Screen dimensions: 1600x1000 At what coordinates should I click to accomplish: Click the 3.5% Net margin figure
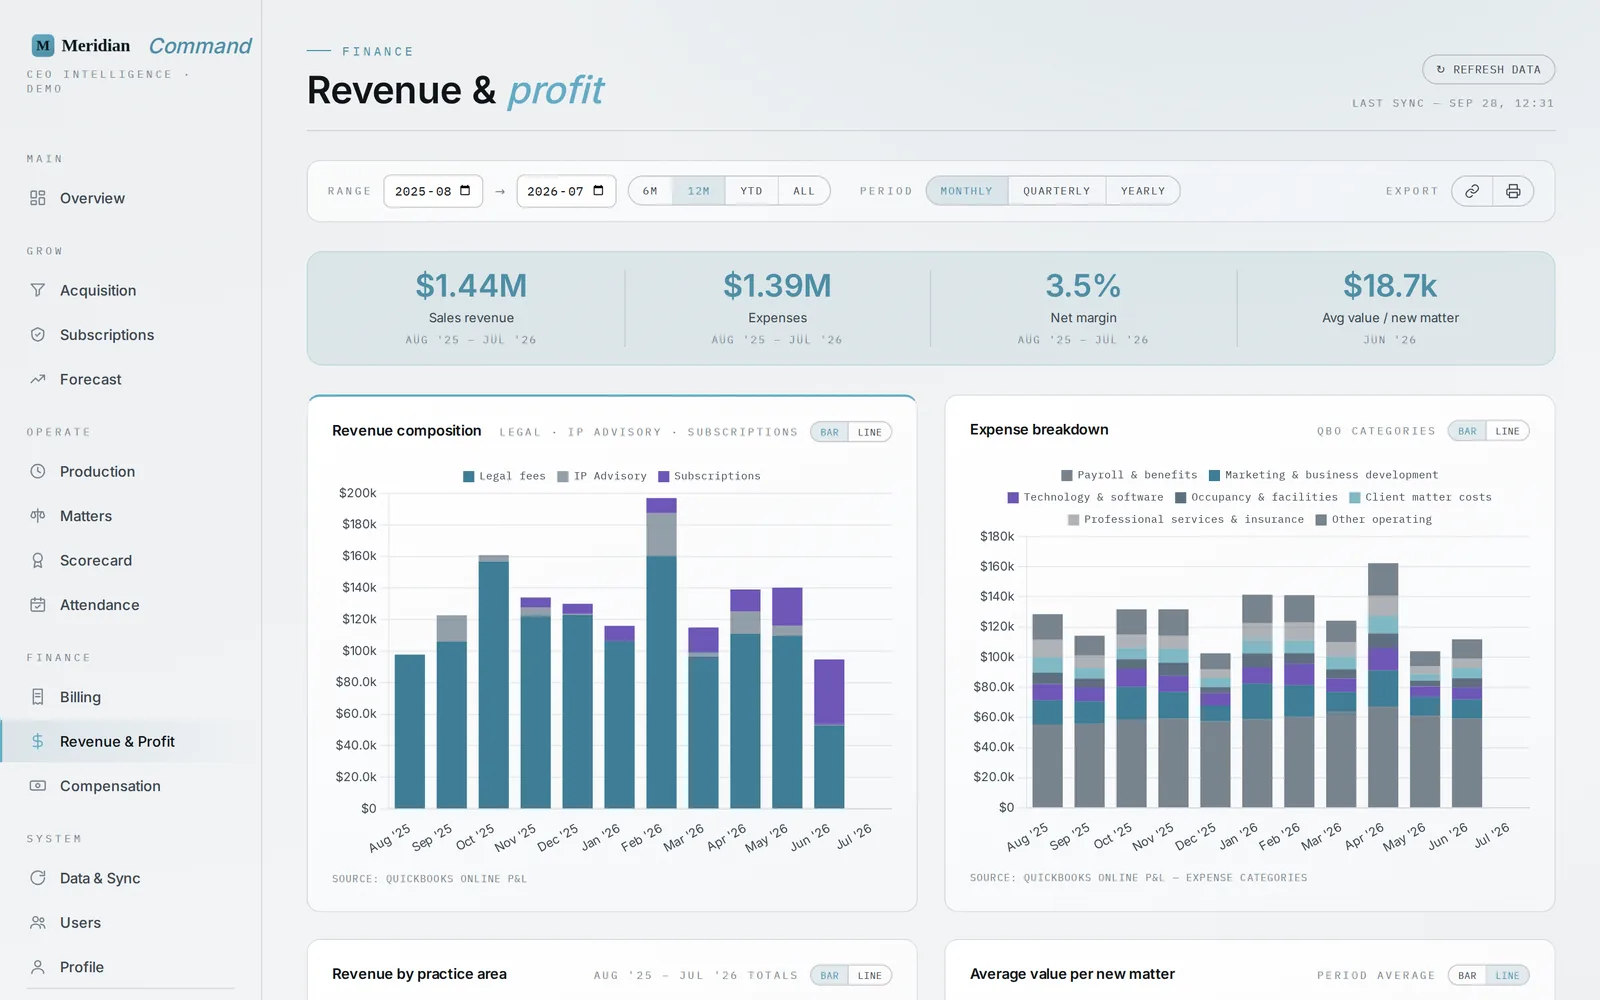(1083, 286)
